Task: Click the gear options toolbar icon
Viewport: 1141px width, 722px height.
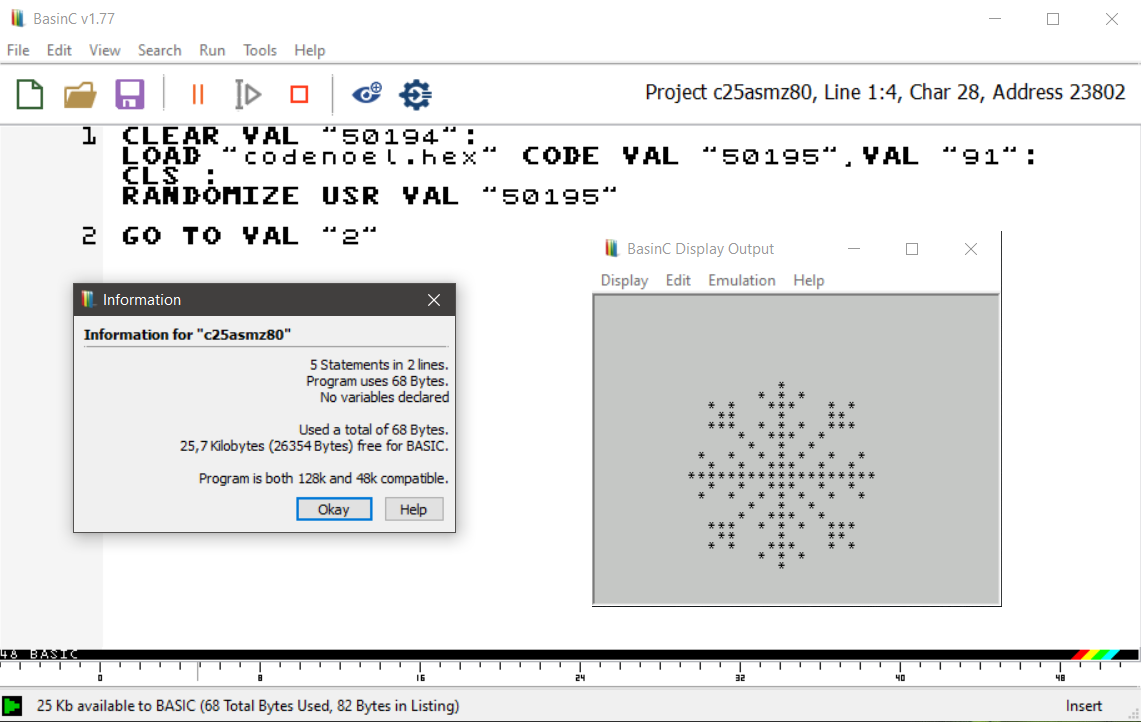Action: (415, 94)
